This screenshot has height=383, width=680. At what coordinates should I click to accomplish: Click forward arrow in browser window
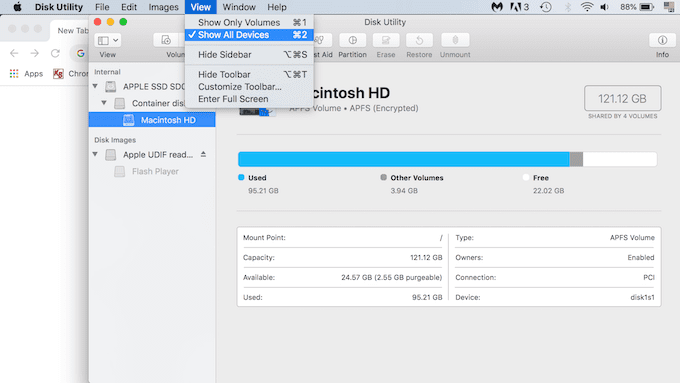pos(35,53)
